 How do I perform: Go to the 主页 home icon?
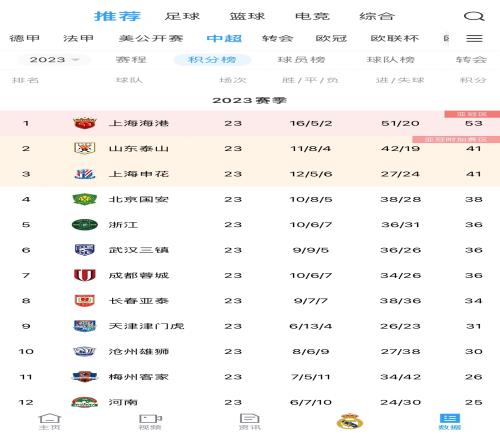(x=50, y=422)
